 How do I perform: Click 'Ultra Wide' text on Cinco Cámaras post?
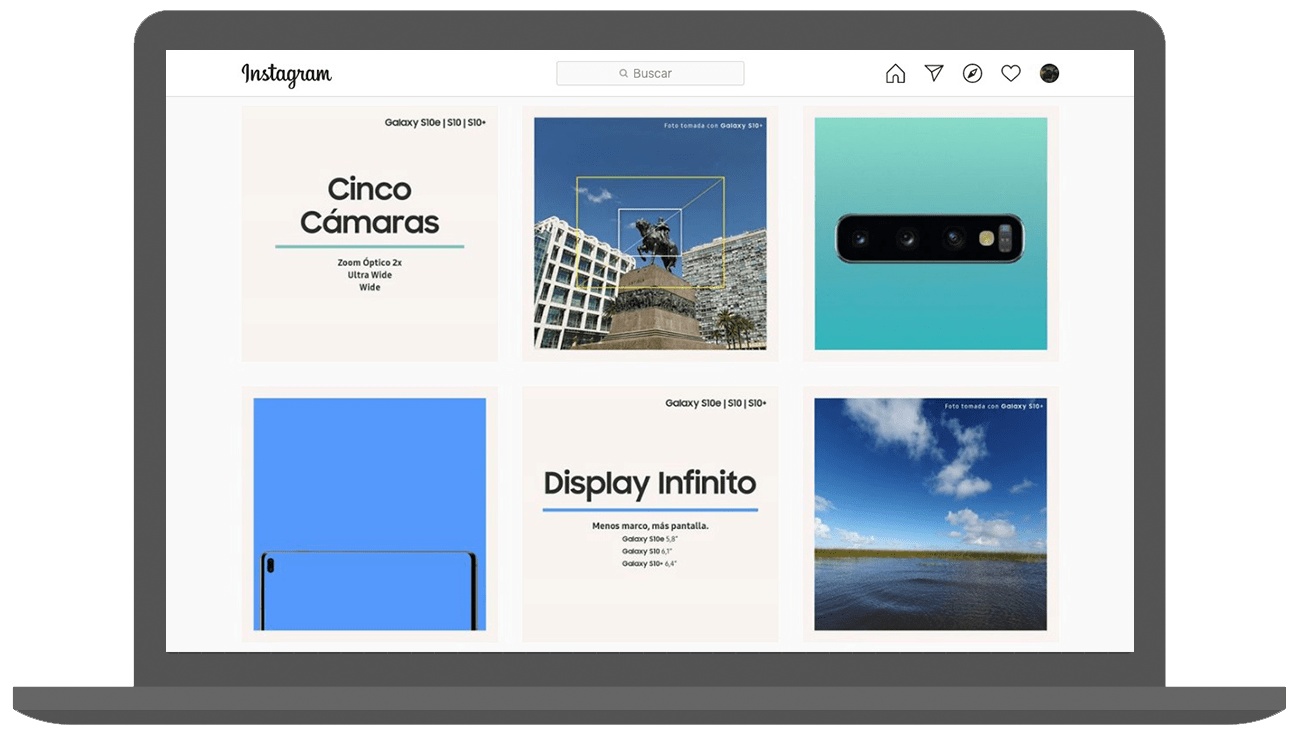pos(370,275)
